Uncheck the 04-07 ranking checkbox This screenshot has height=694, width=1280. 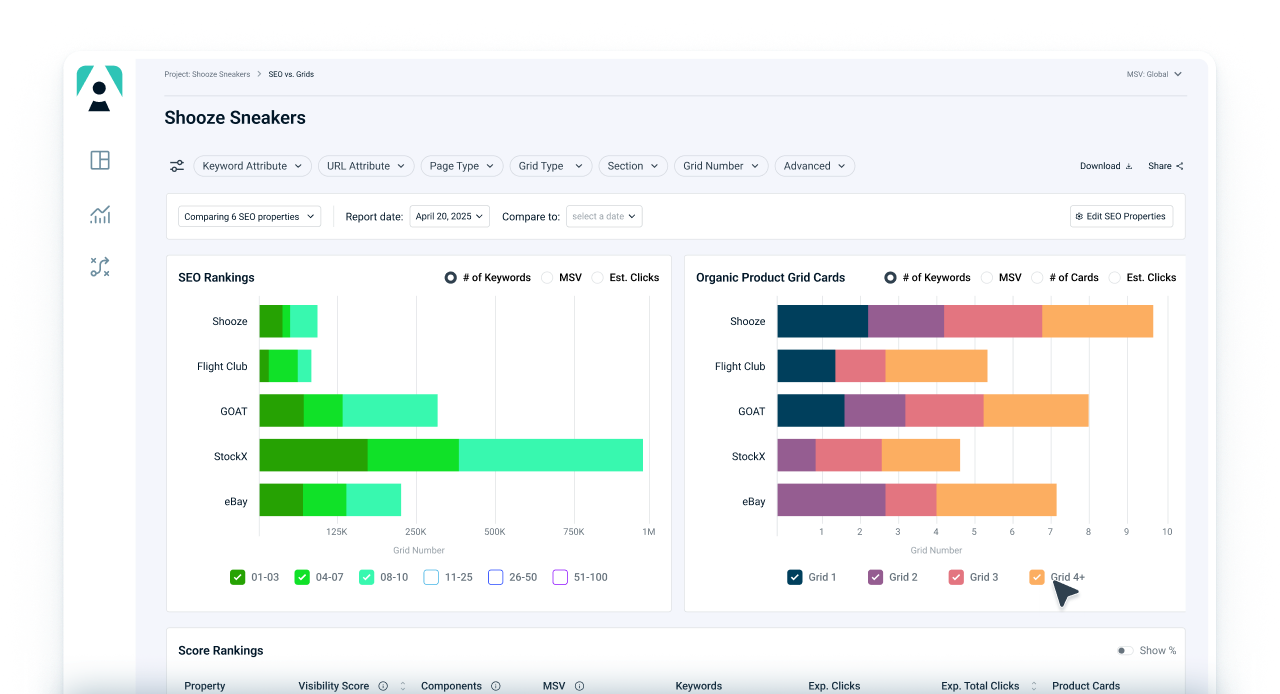(x=302, y=577)
